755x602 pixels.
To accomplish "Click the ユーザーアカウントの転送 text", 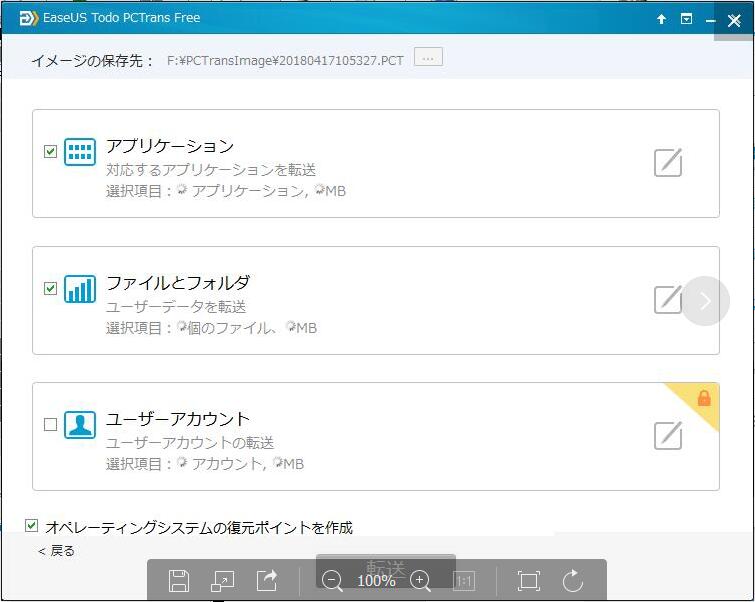I will [x=190, y=443].
